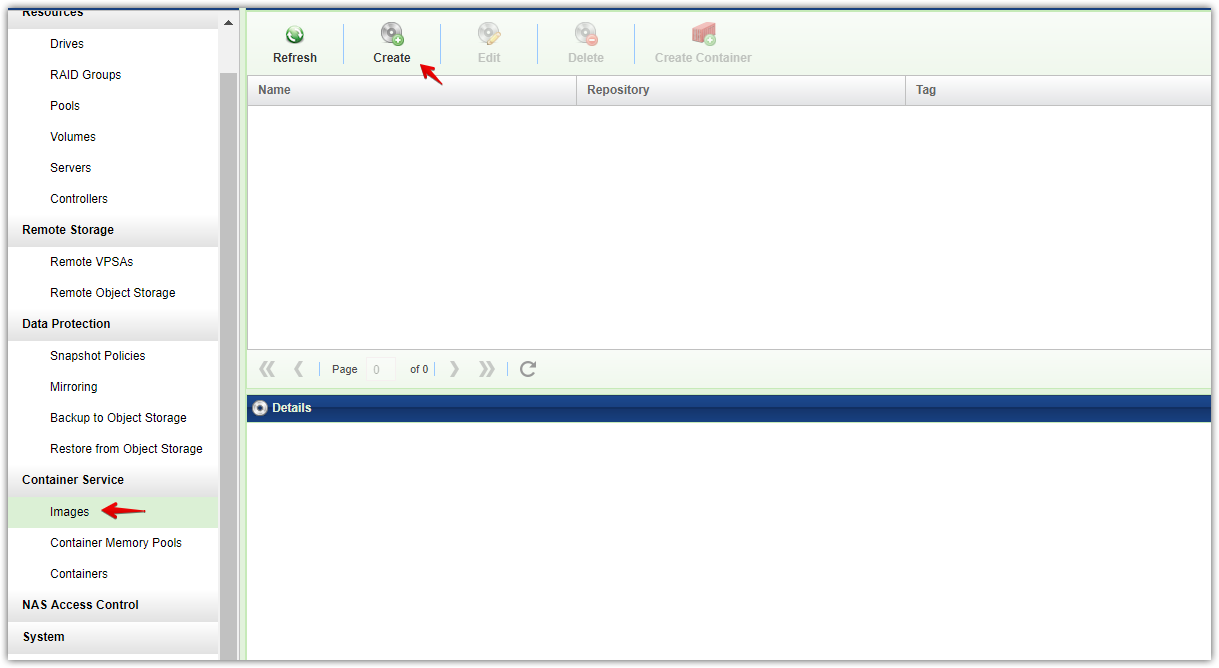
Task: Go to first page of the table
Action: pos(266,369)
